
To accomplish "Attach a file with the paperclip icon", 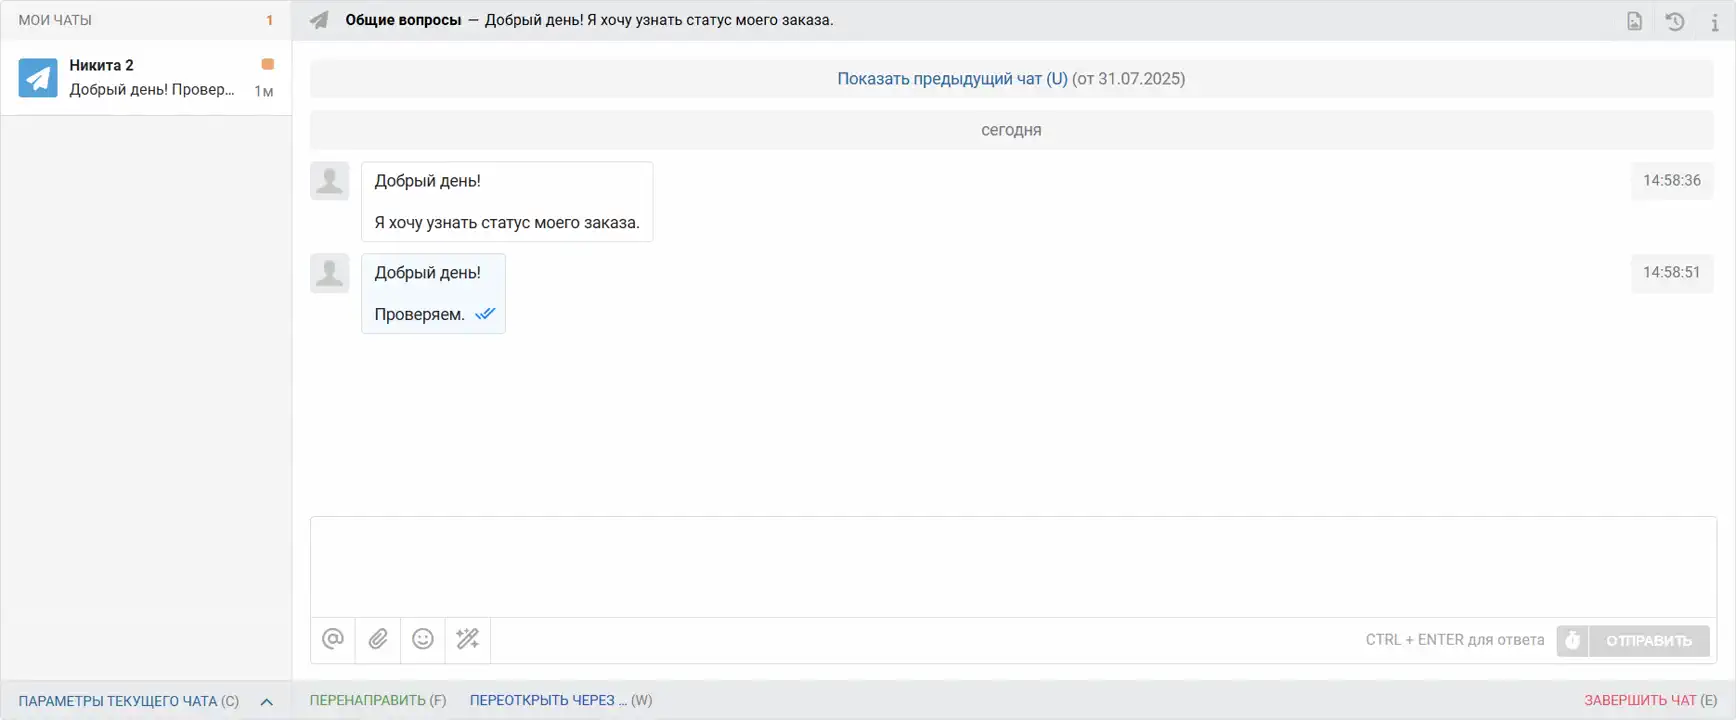I will click(378, 639).
